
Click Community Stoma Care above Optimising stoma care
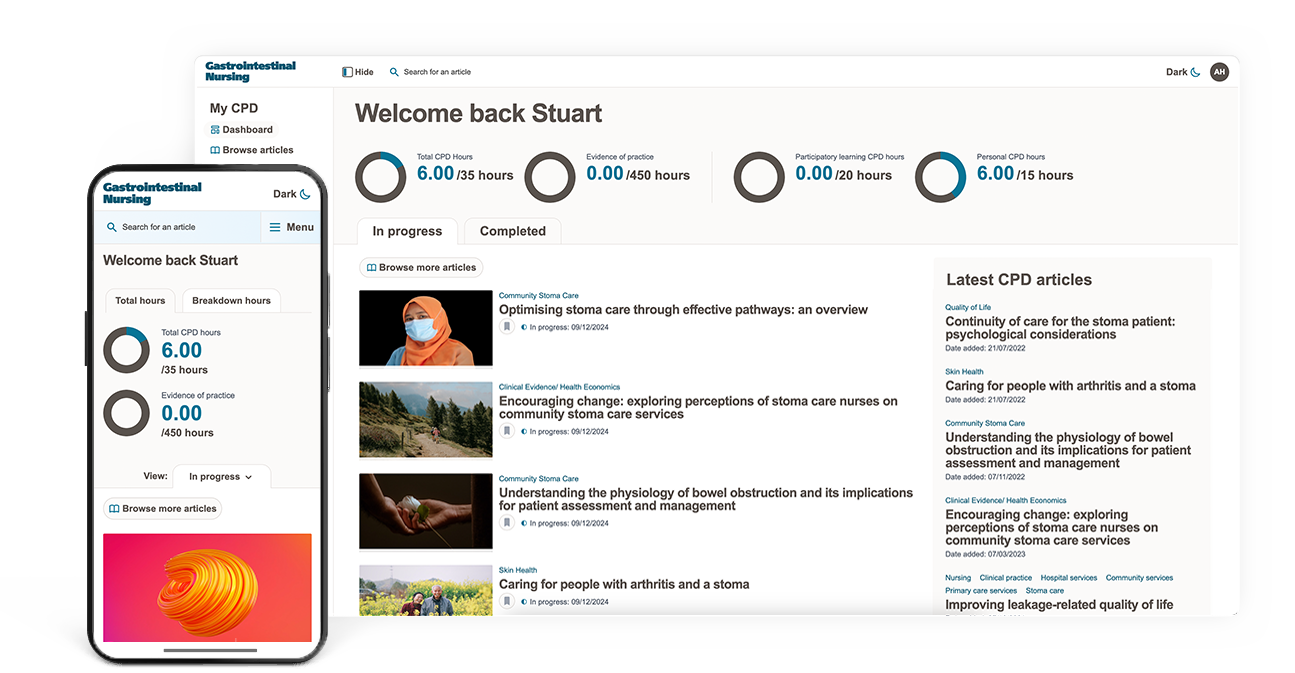539,296
